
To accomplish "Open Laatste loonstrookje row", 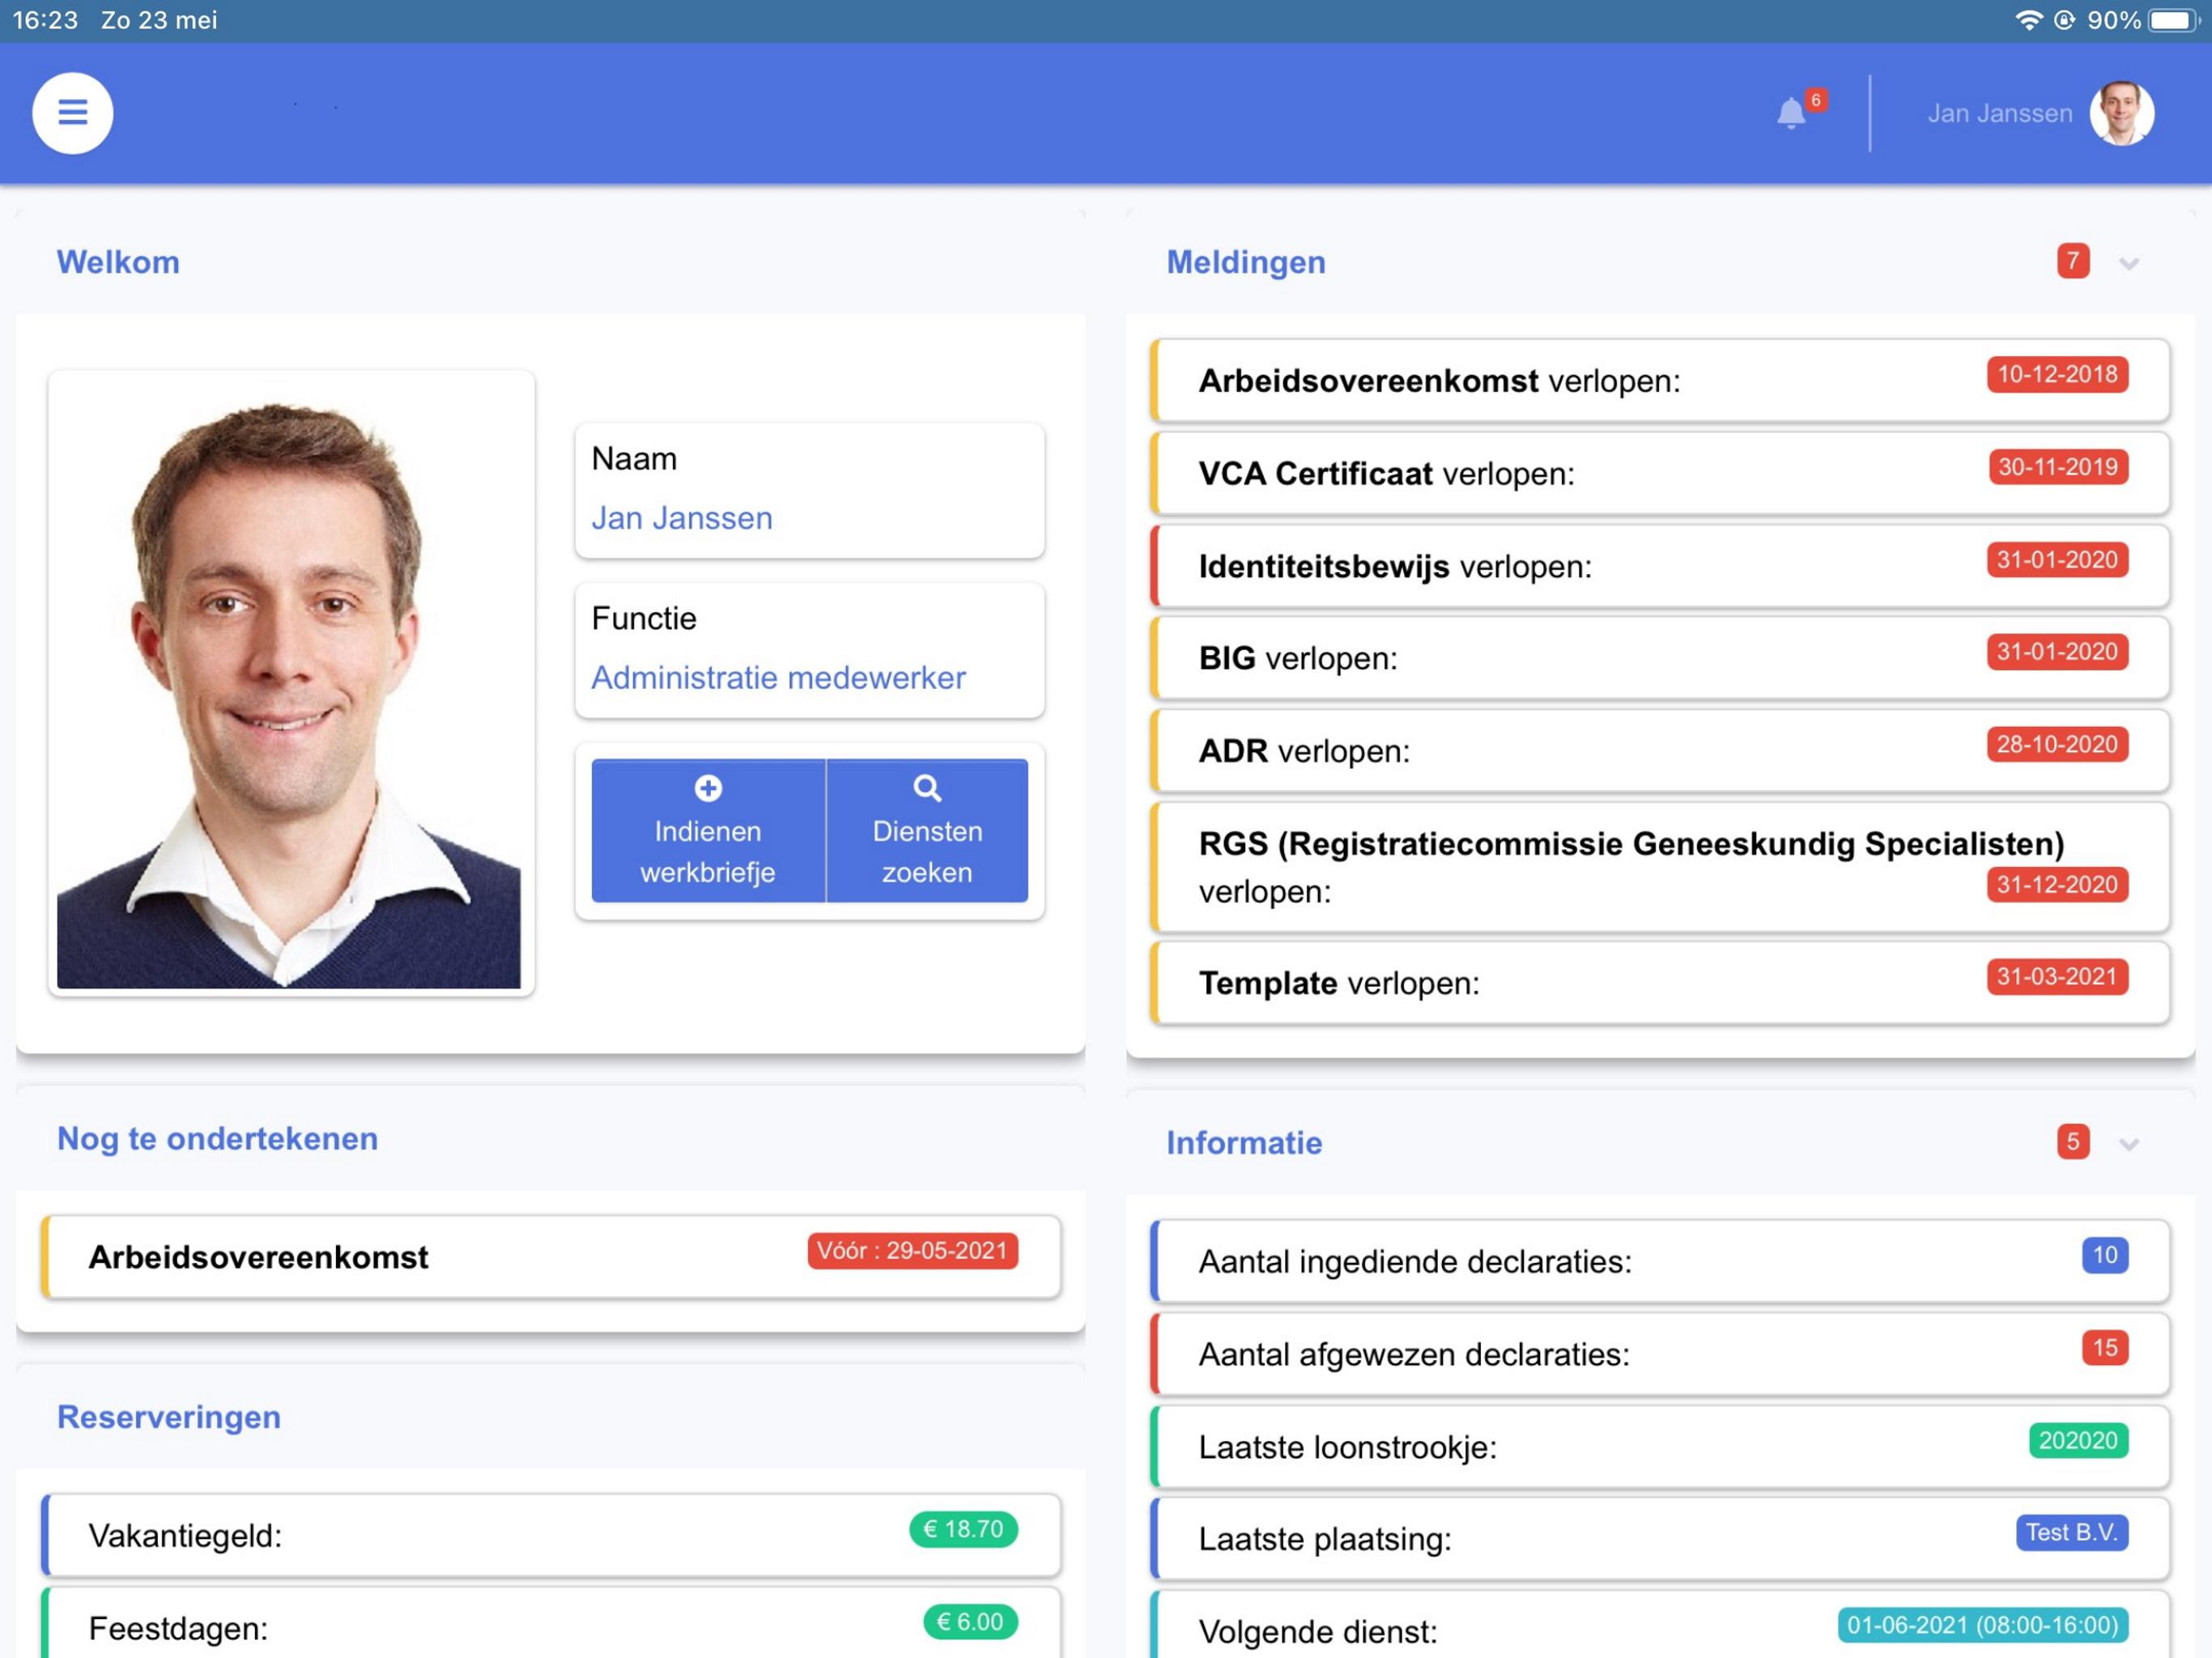I will coord(1660,1447).
